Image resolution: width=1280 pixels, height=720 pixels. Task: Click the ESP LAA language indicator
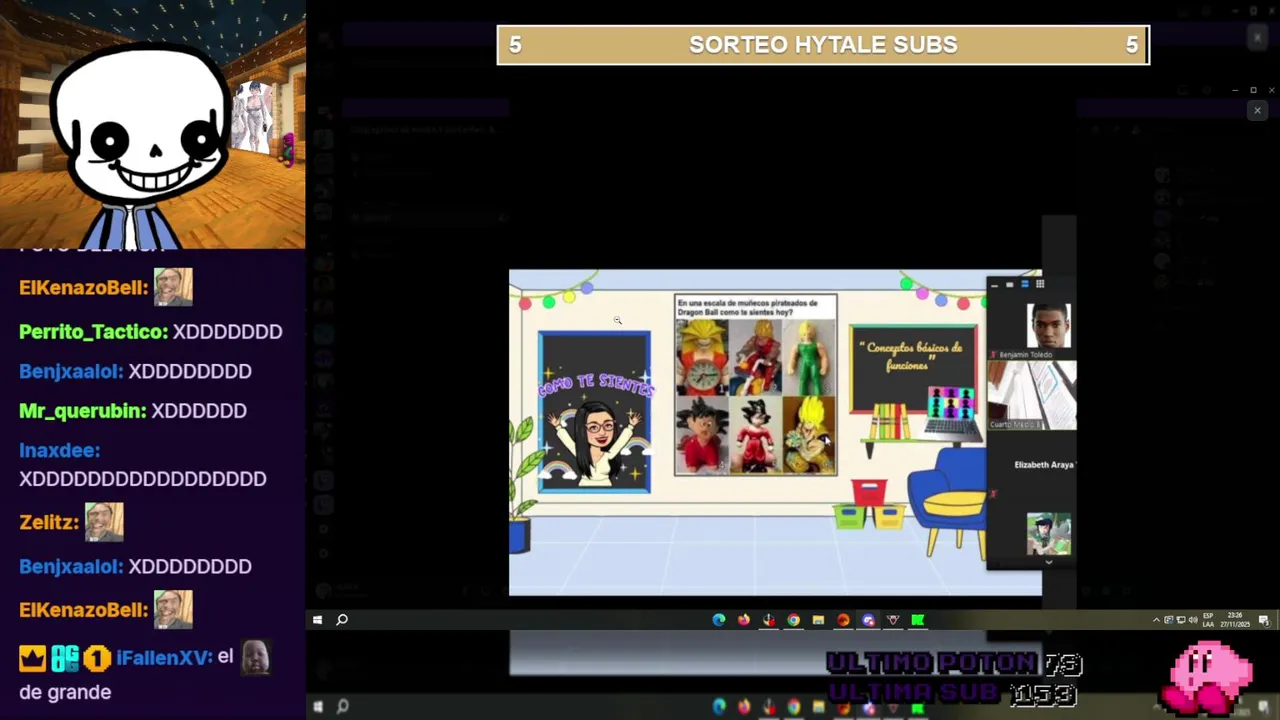(x=1208, y=620)
